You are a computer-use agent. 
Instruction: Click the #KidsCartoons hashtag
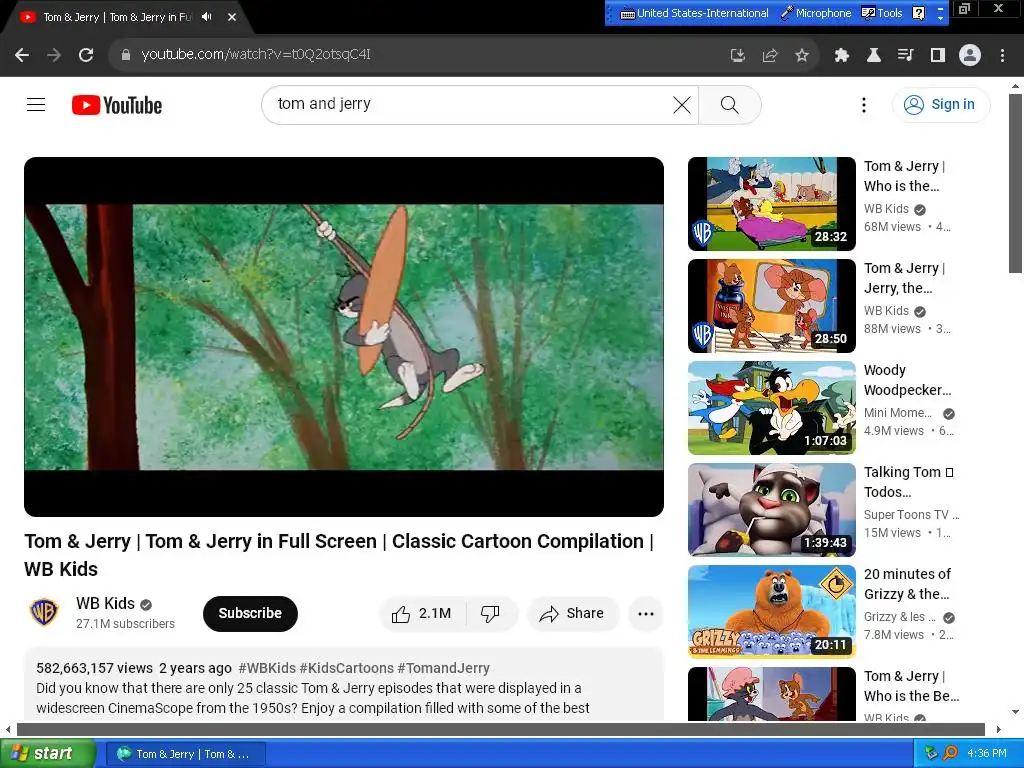coord(347,668)
